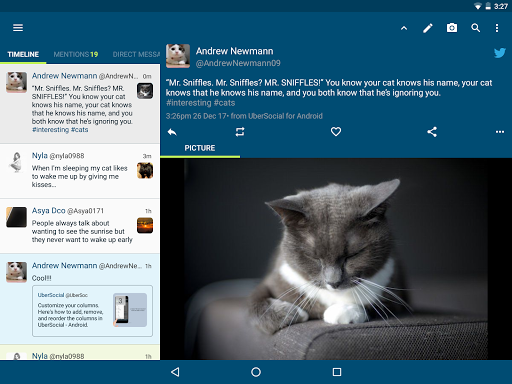Switch to the Mentions tab
The height and width of the screenshot is (384, 512).
(76, 54)
